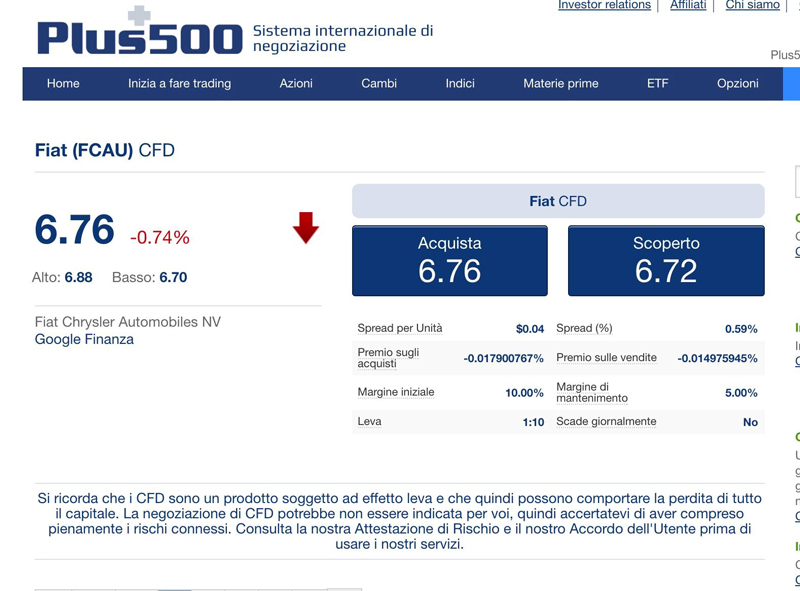
Task: Click the Margine di mantenimento label
Action: pyautogui.click(x=592, y=392)
